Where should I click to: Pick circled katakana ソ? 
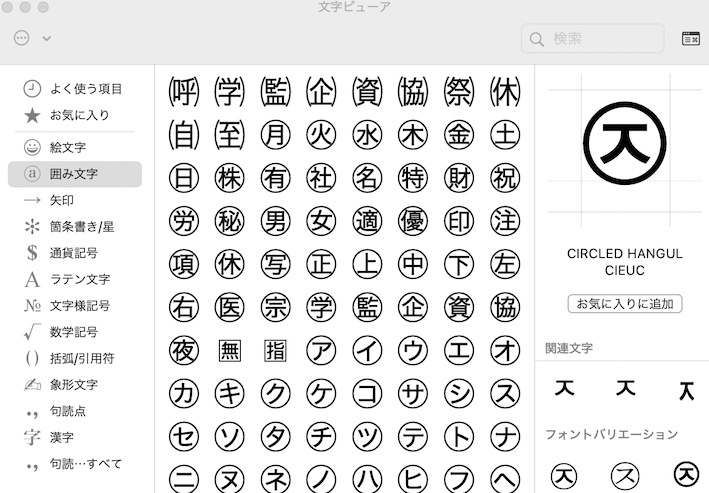tap(229, 437)
